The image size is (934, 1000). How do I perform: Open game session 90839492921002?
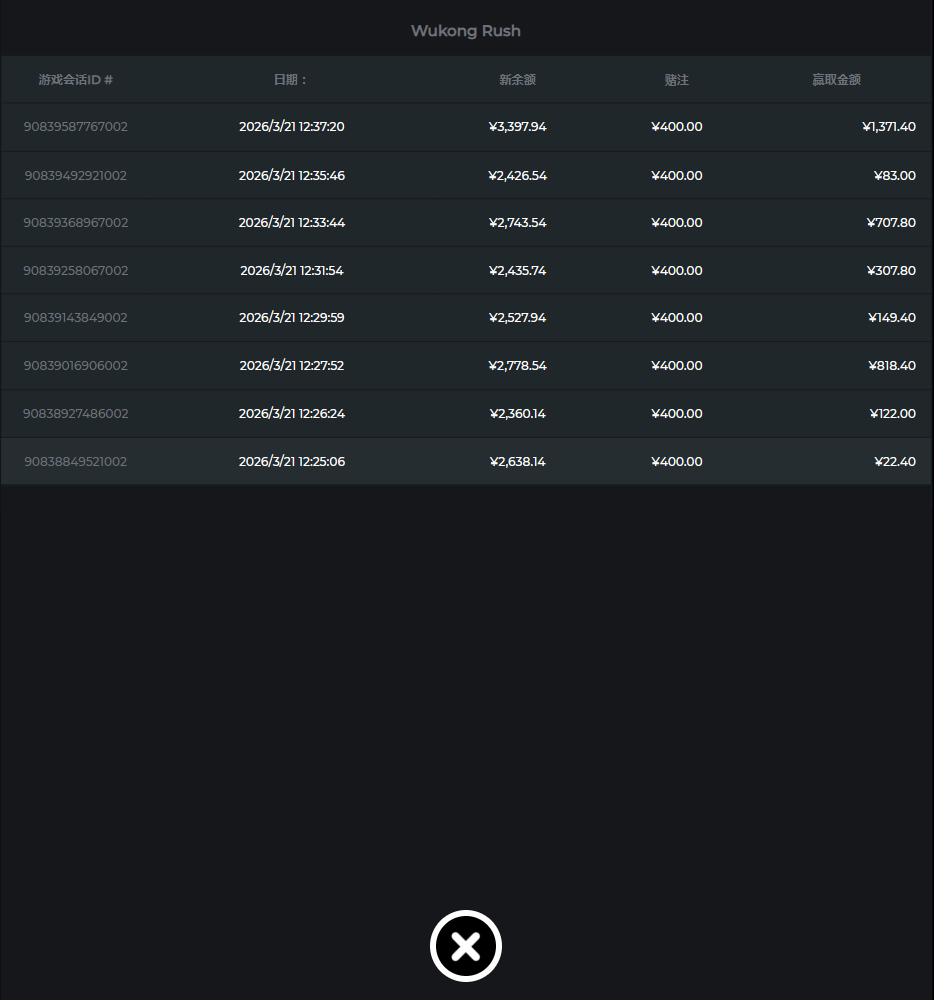pos(76,175)
